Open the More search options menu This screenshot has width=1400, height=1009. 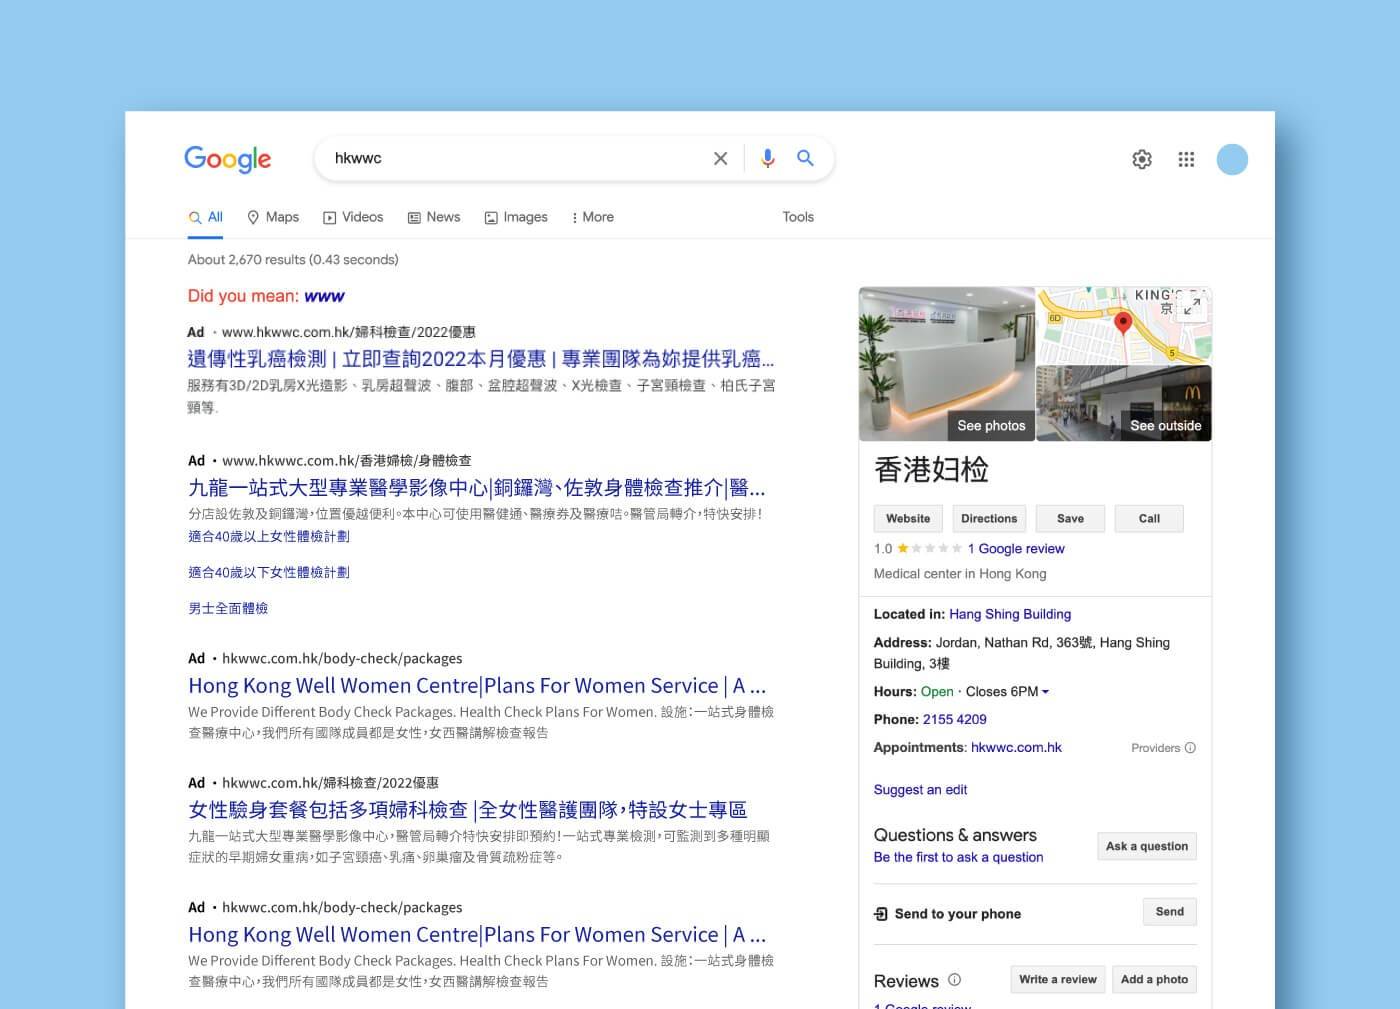point(592,217)
